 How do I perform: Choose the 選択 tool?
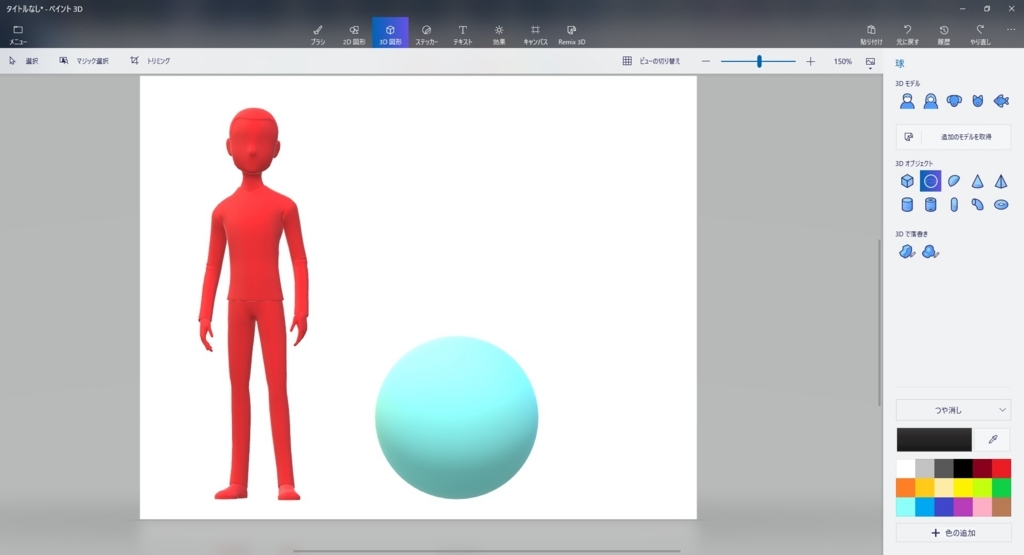pos(24,61)
